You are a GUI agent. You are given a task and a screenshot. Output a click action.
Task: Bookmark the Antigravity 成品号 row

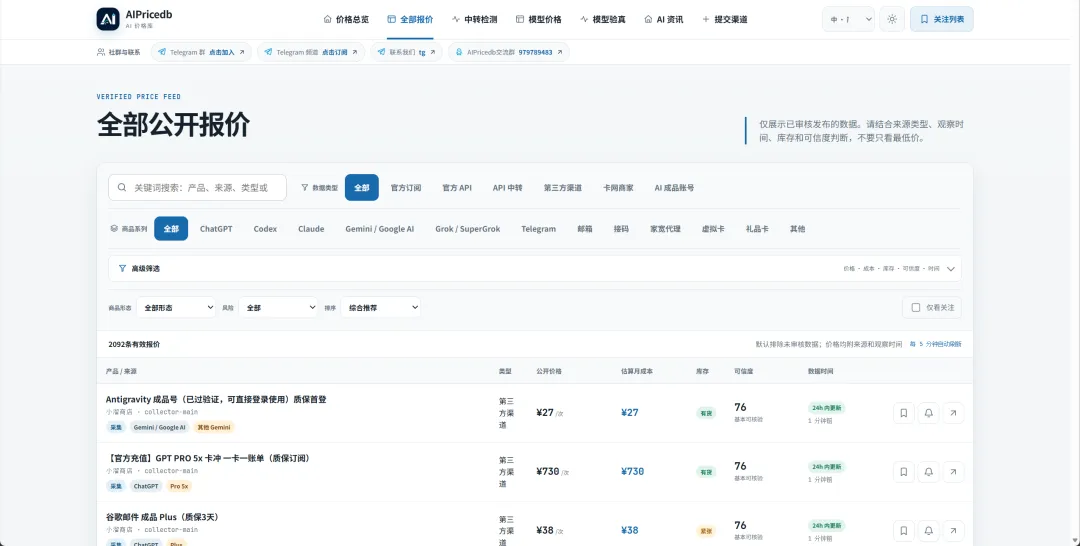click(x=904, y=413)
